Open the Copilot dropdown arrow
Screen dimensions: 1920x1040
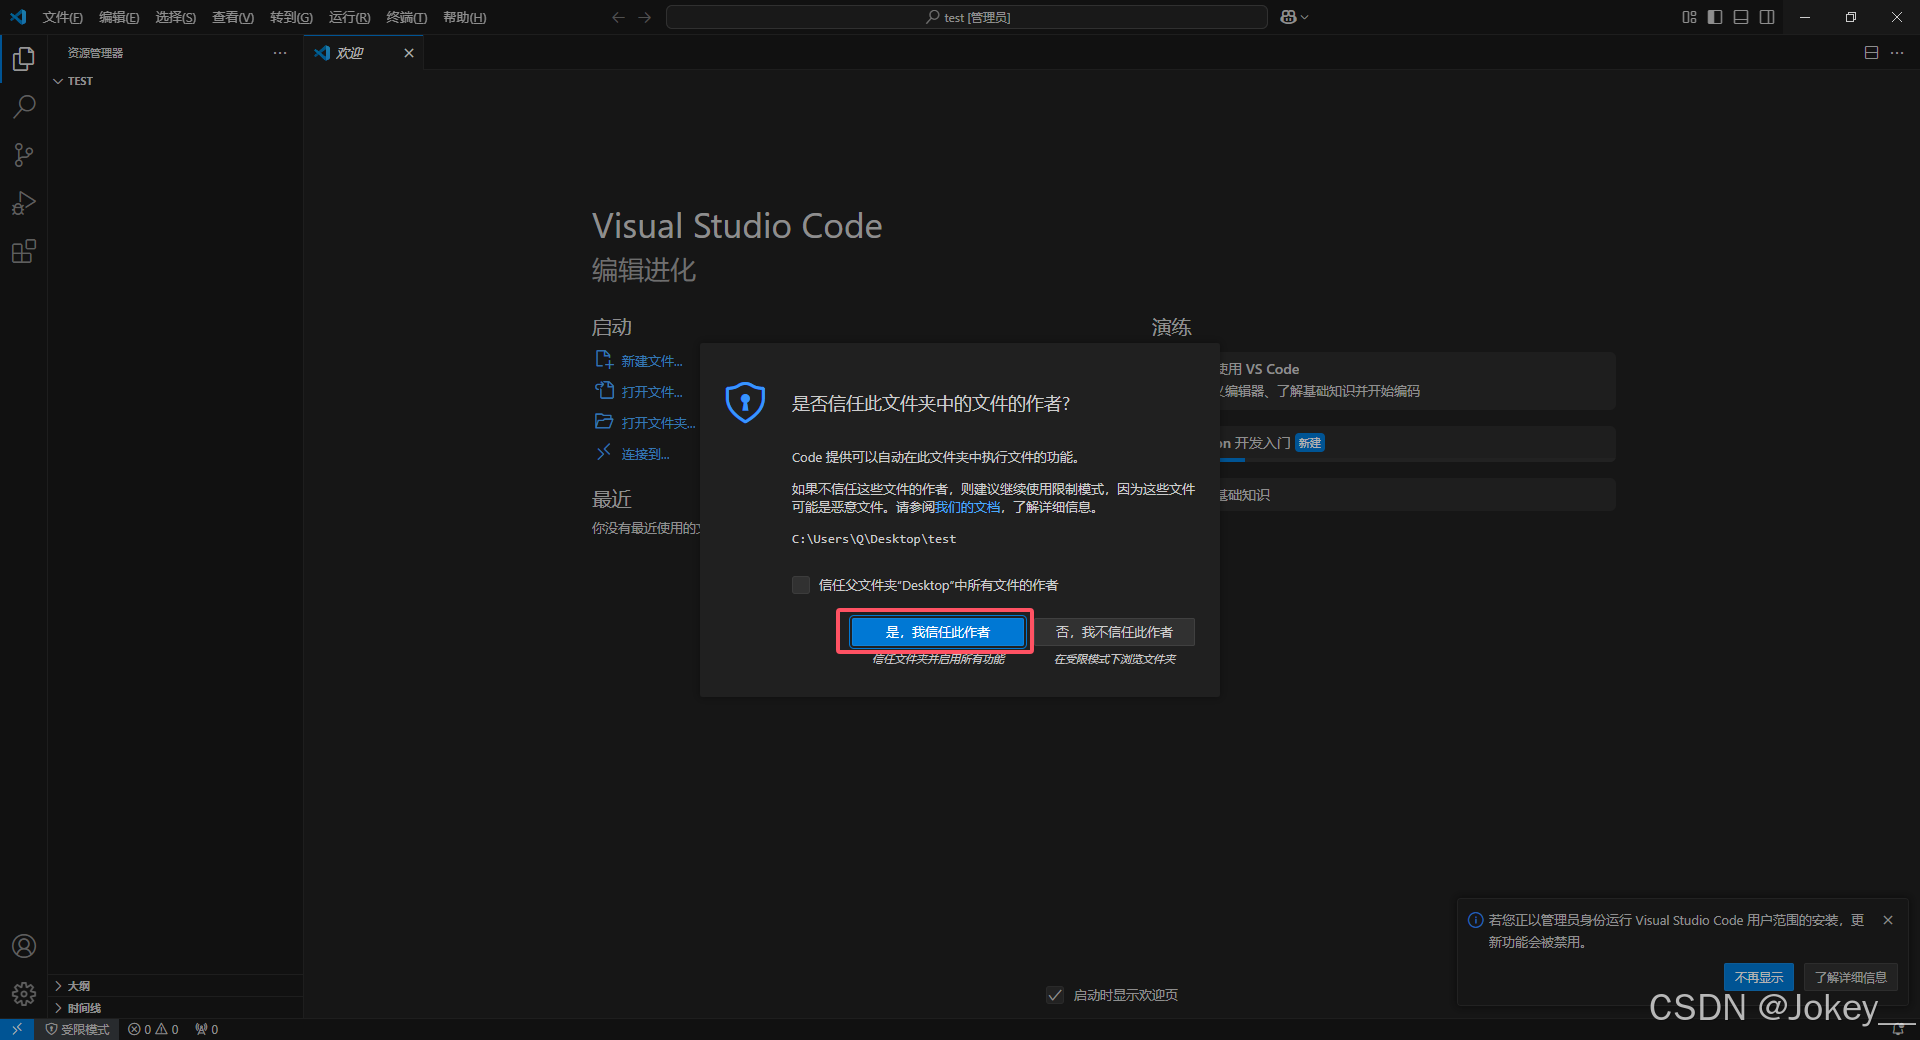(1305, 17)
